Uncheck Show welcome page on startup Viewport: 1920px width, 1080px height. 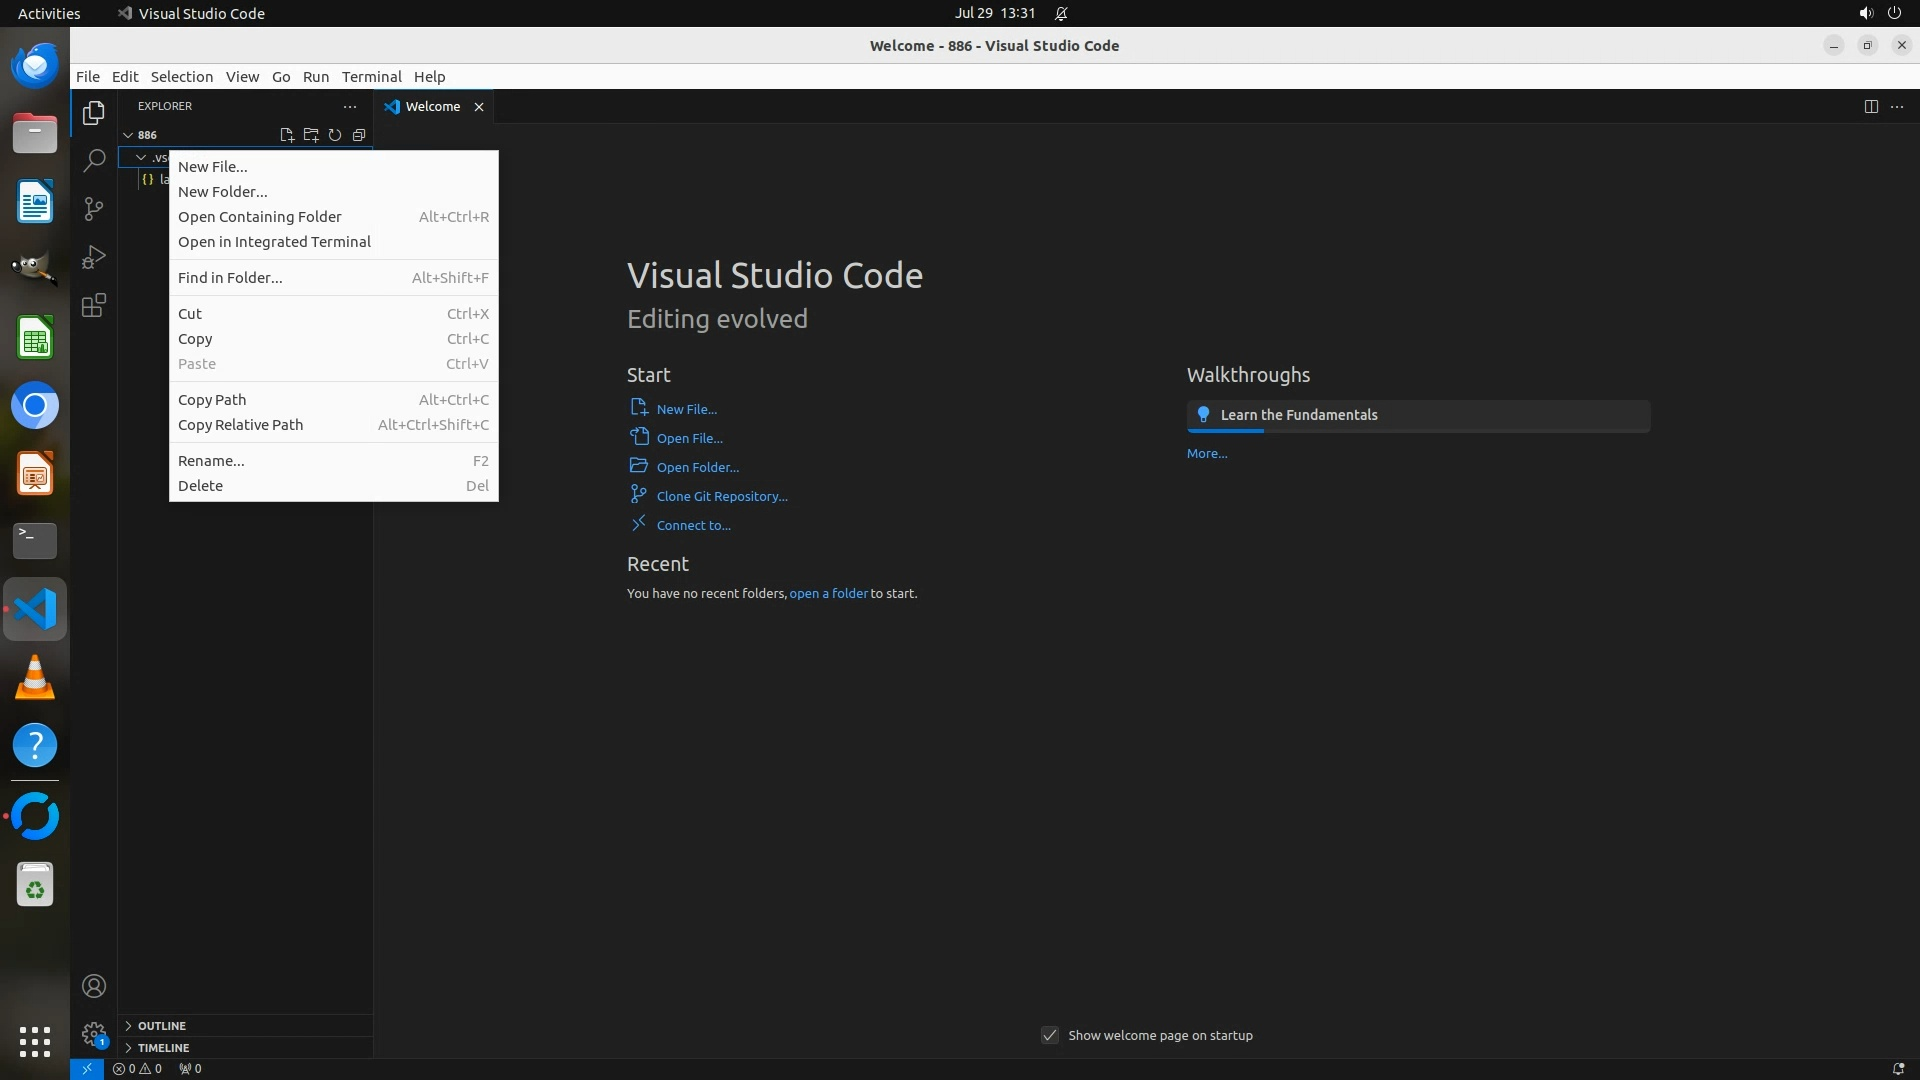click(1050, 1035)
